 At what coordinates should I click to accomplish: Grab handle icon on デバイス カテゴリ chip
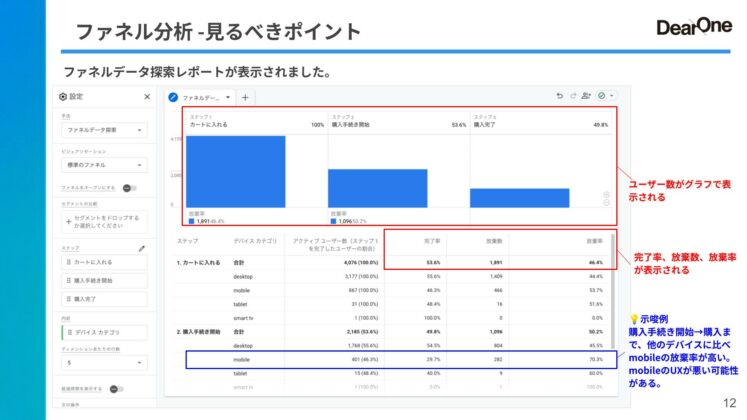(x=70, y=332)
